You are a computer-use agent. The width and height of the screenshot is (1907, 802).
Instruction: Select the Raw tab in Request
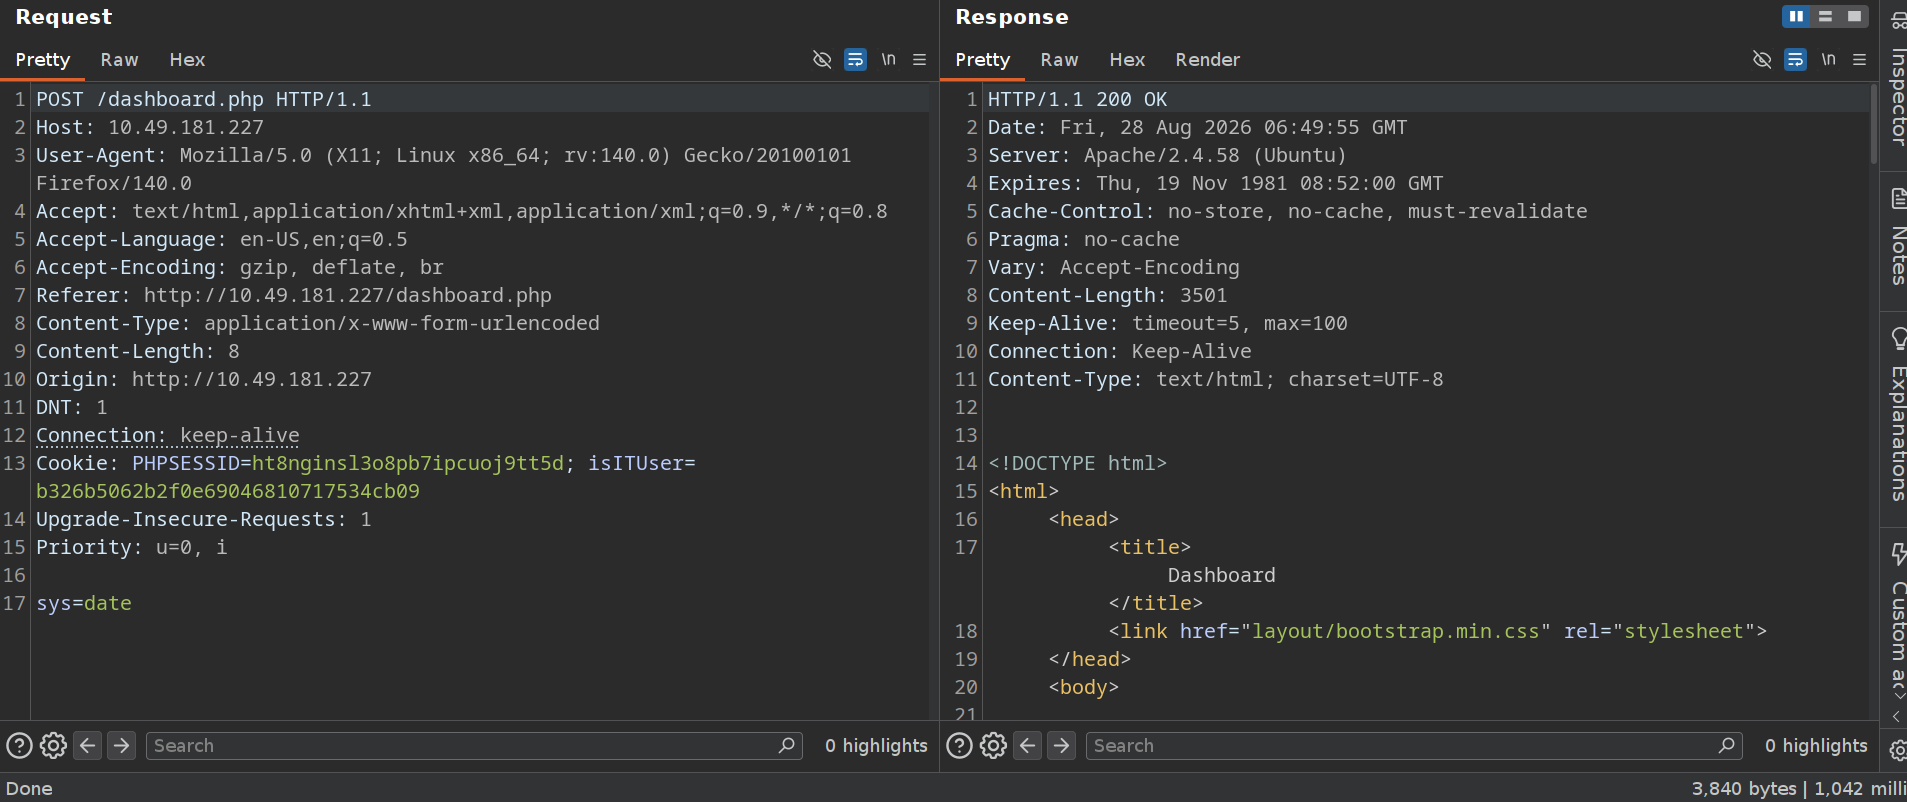click(x=119, y=60)
